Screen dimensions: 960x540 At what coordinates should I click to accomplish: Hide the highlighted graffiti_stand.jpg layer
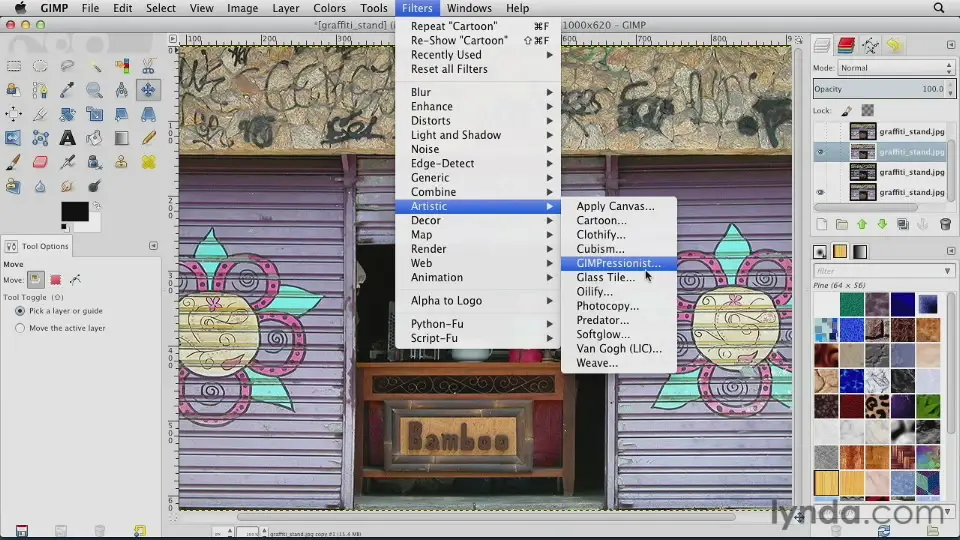click(820, 152)
